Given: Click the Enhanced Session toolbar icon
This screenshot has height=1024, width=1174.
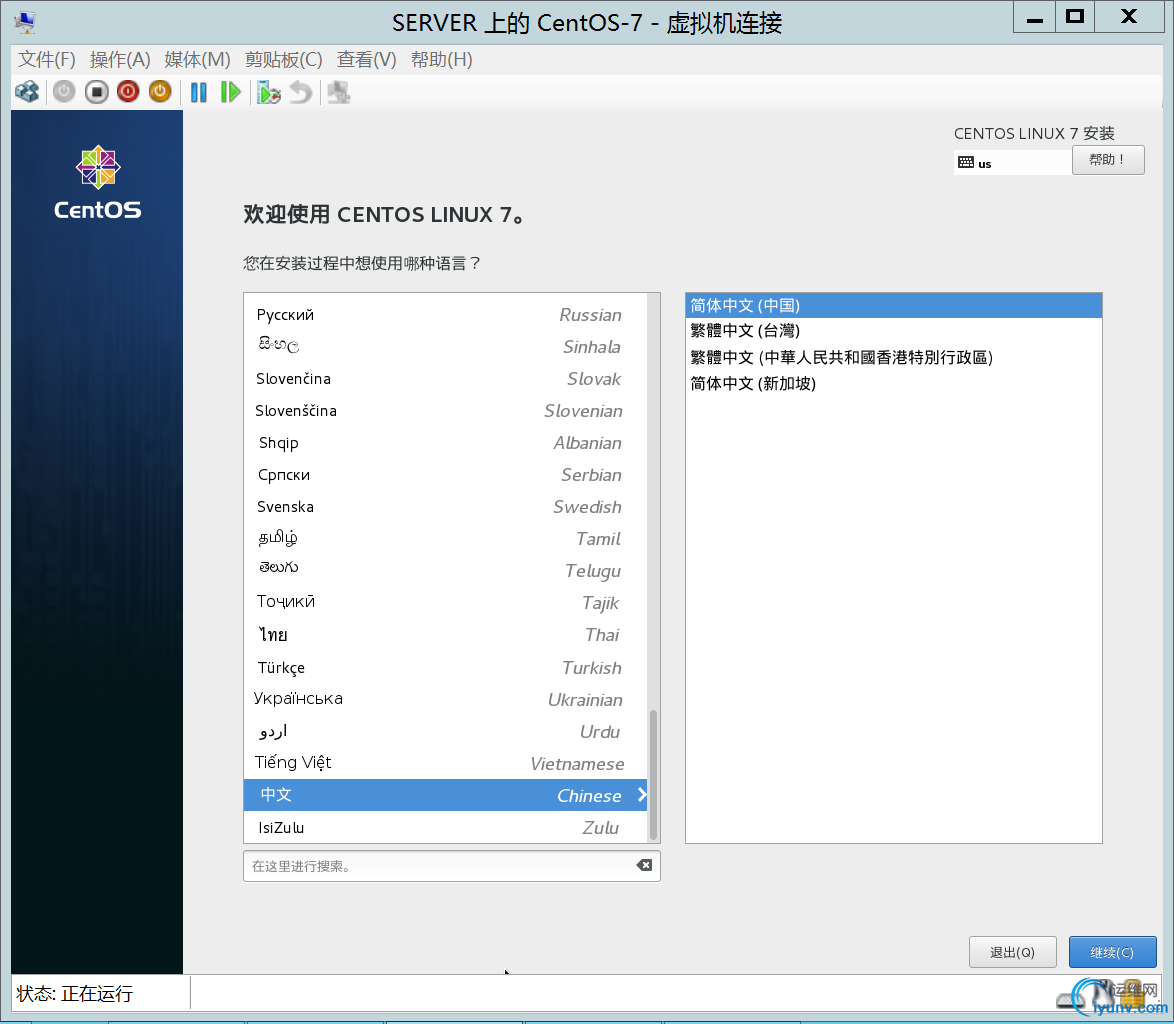Looking at the screenshot, I should tap(339, 92).
